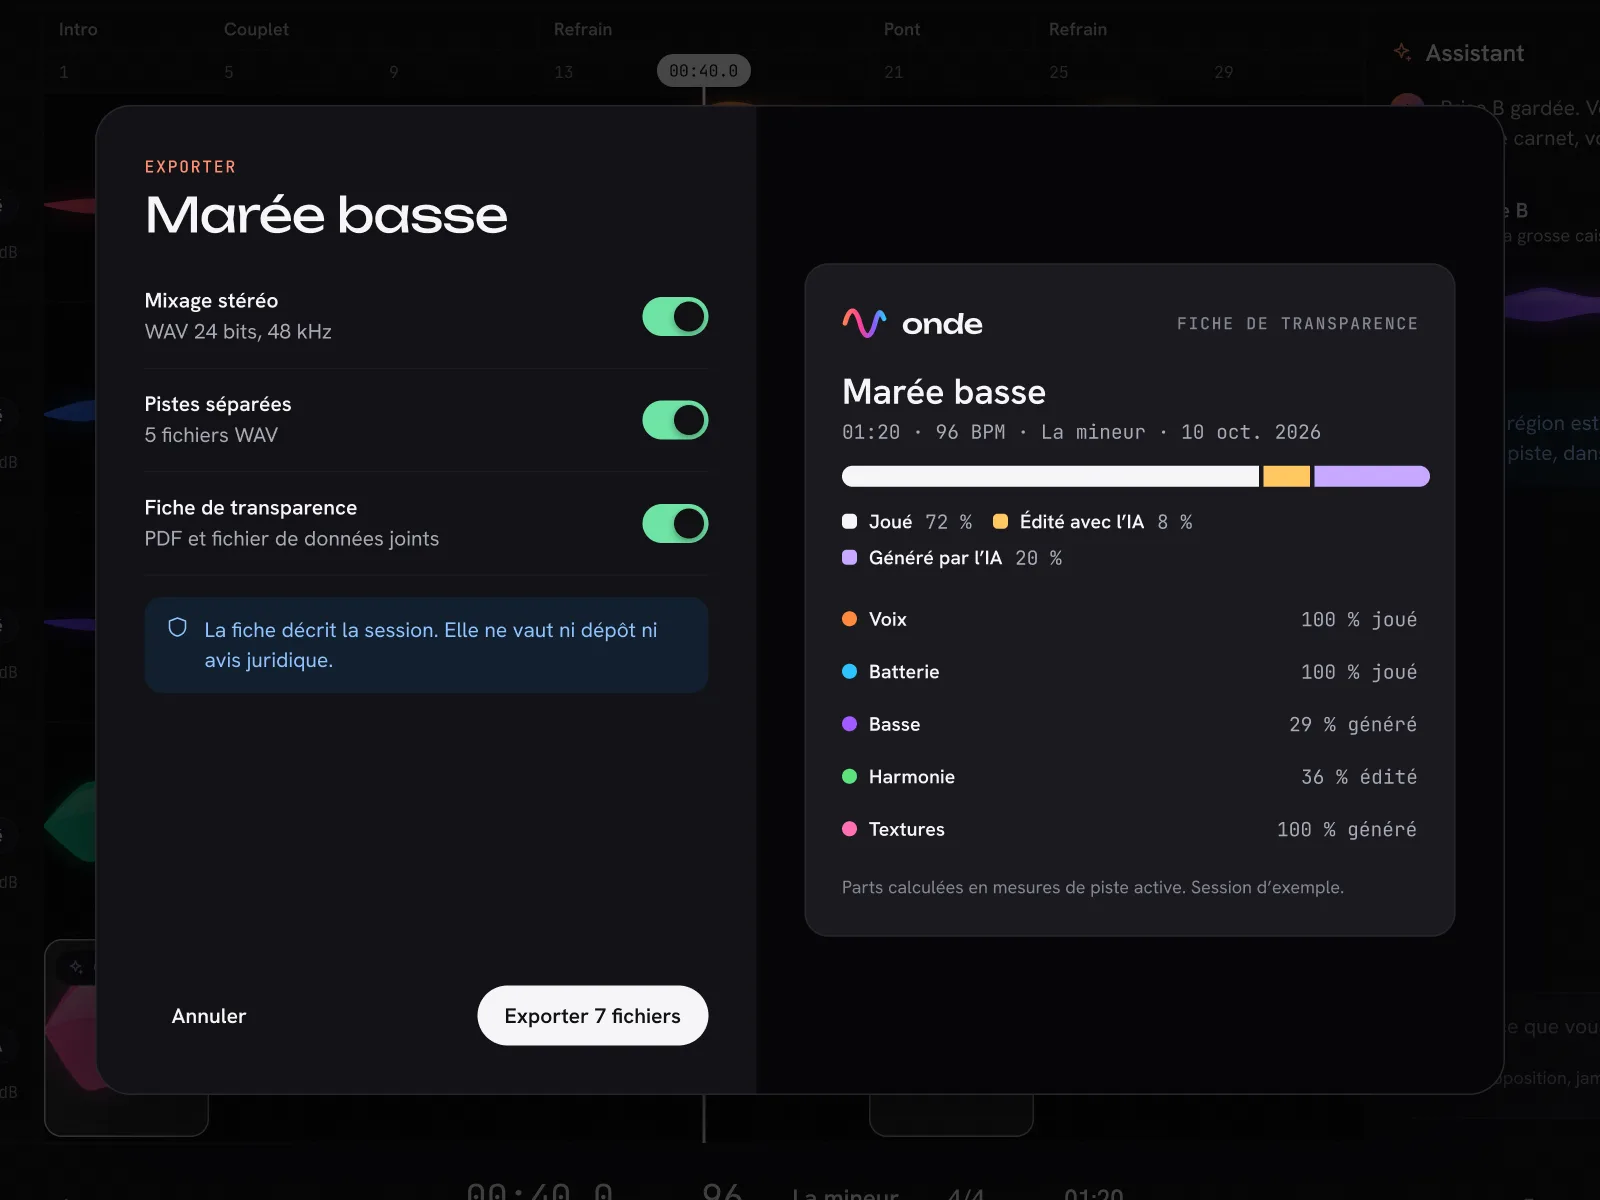Click '29 % généré' for Basse
The width and height of the screenshot is (1600, 1200).
1353,725
